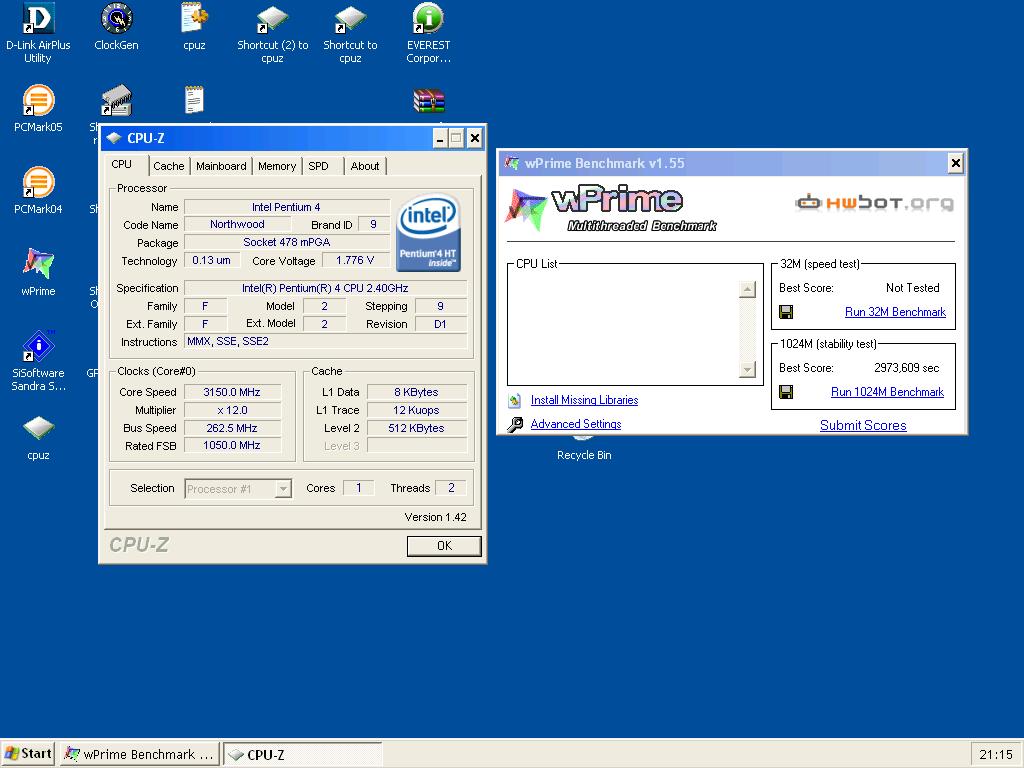The width and height of the screenshot is (1024, 768).
Task: Open the cpuz chip icon at the bottom of the left desktop column
Action: pos(38,429)
